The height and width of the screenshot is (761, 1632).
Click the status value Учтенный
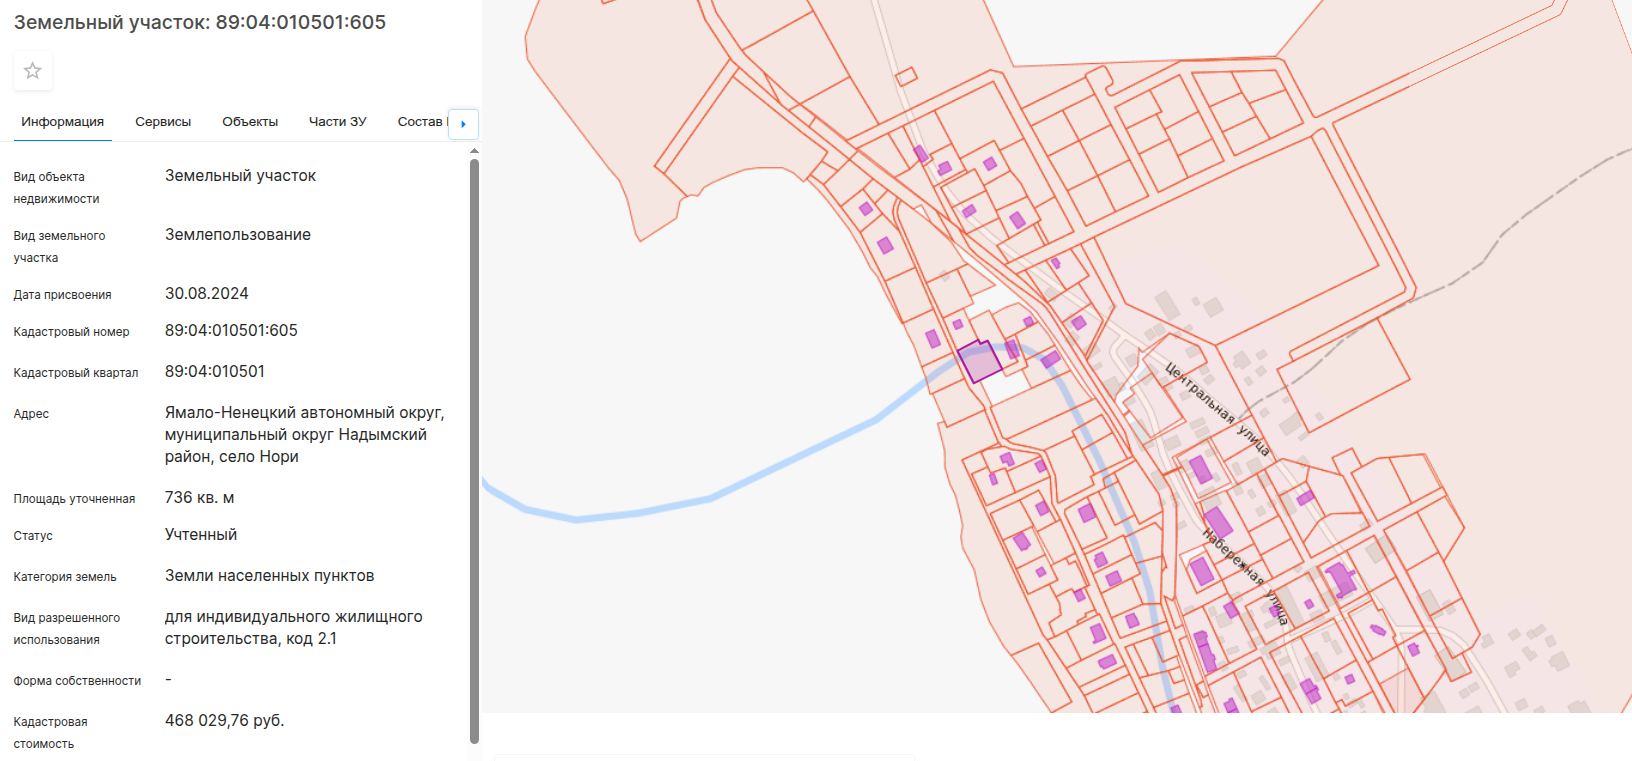point(201,535)
